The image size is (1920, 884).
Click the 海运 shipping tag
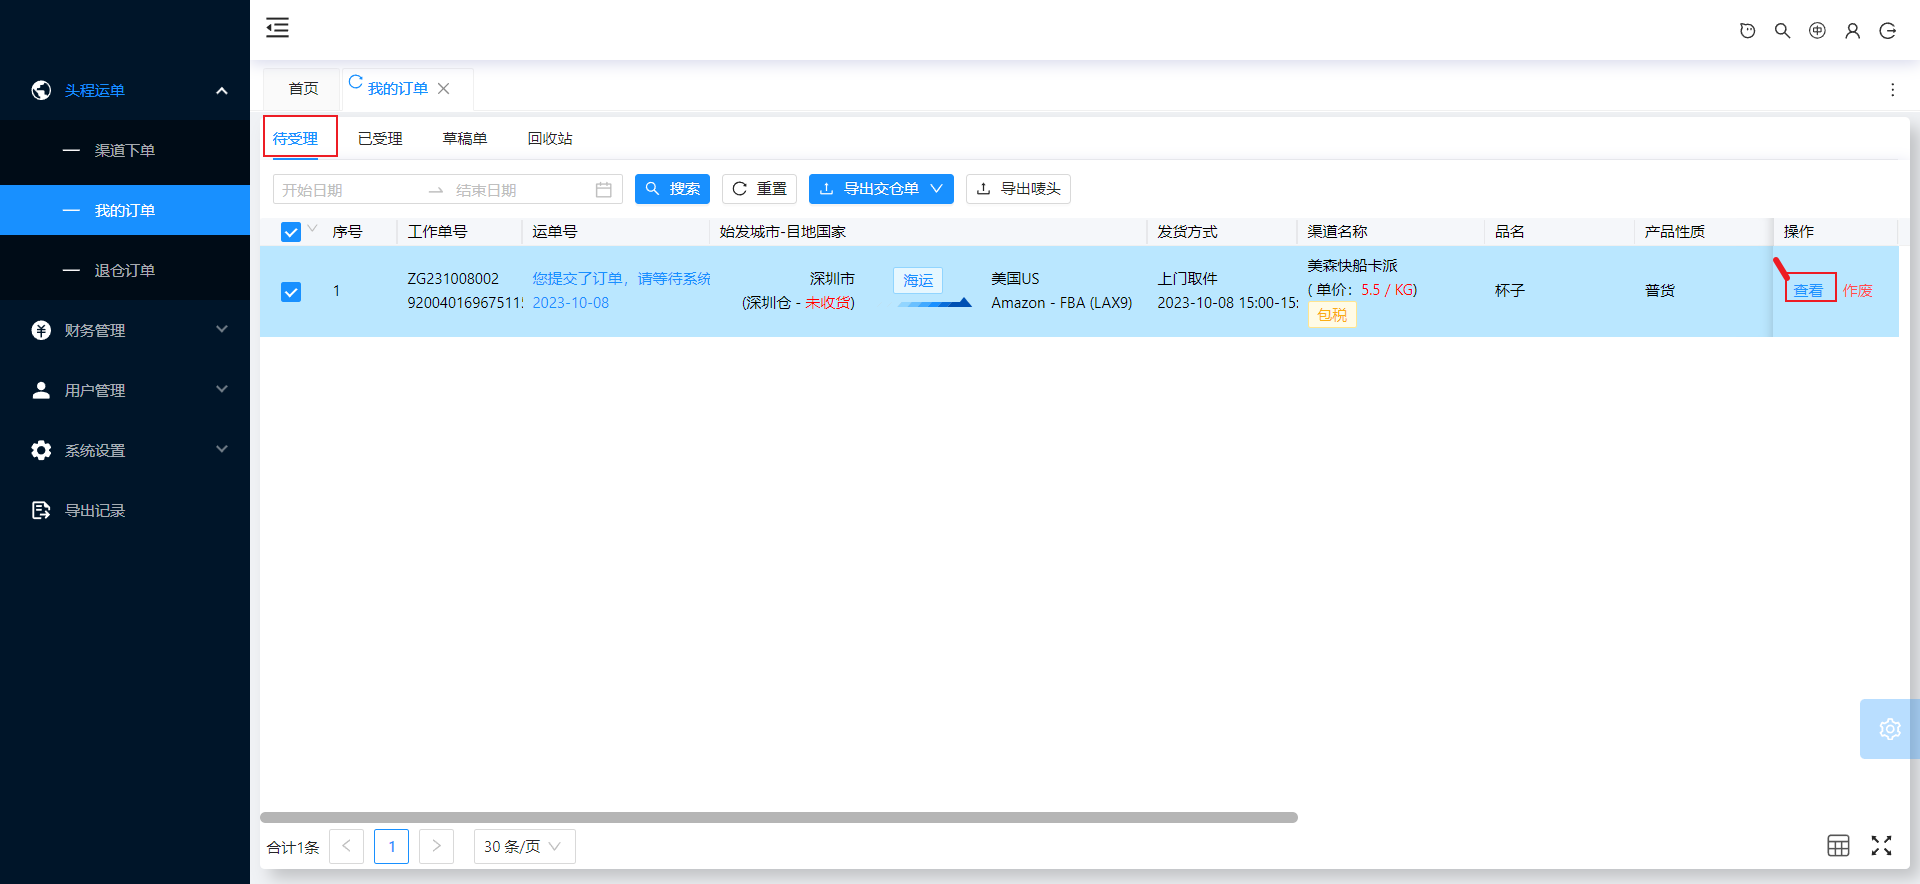pyautogui.click(x=918, y=281)
